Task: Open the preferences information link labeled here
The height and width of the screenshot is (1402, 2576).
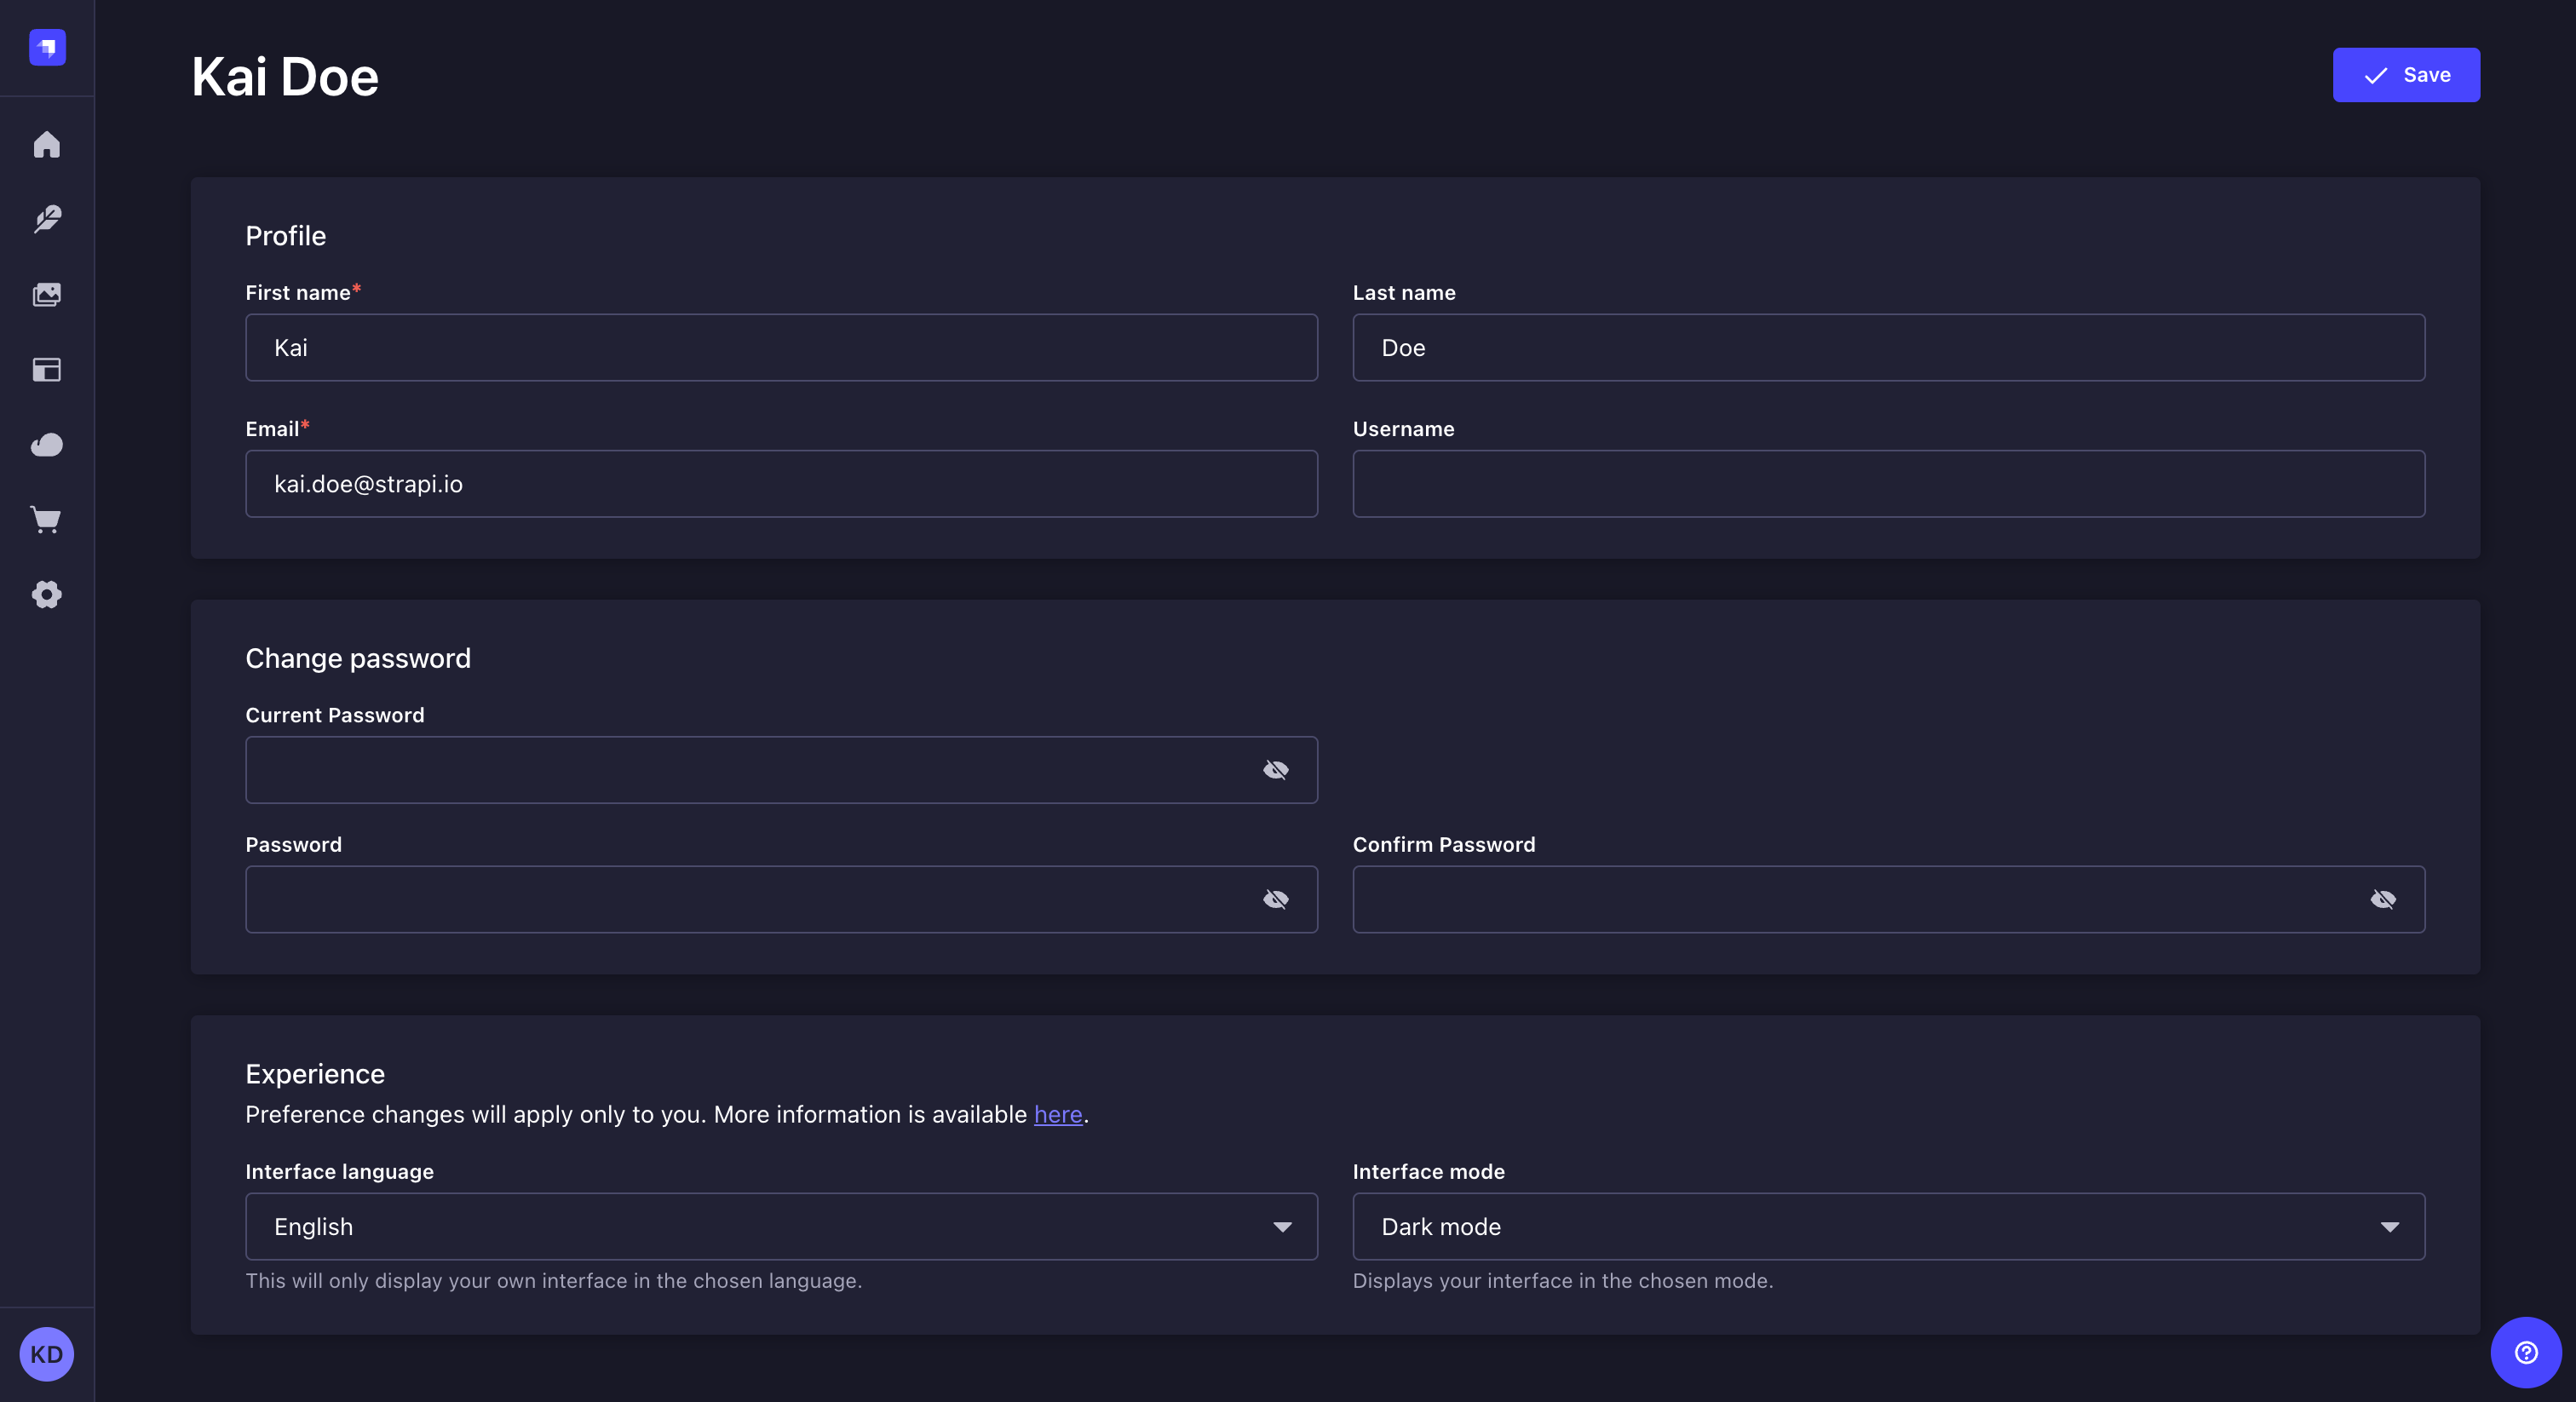Action: click(1057, 1115)
